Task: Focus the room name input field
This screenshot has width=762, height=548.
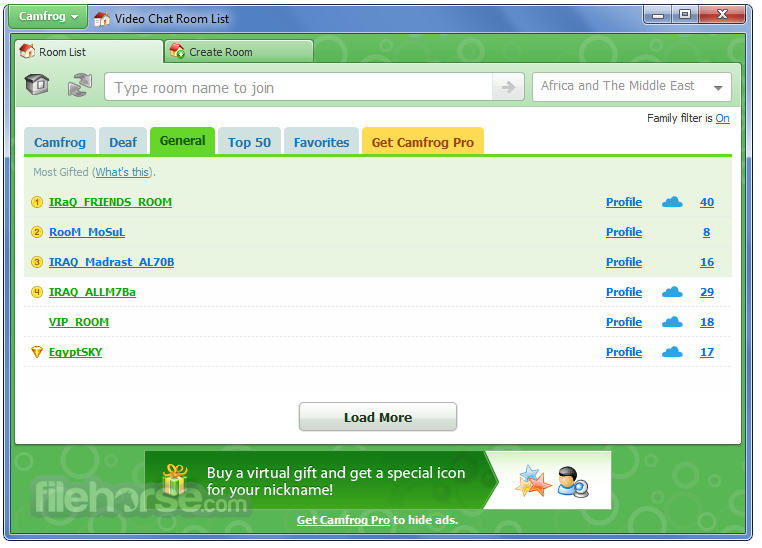Action: tap(298, 87)
